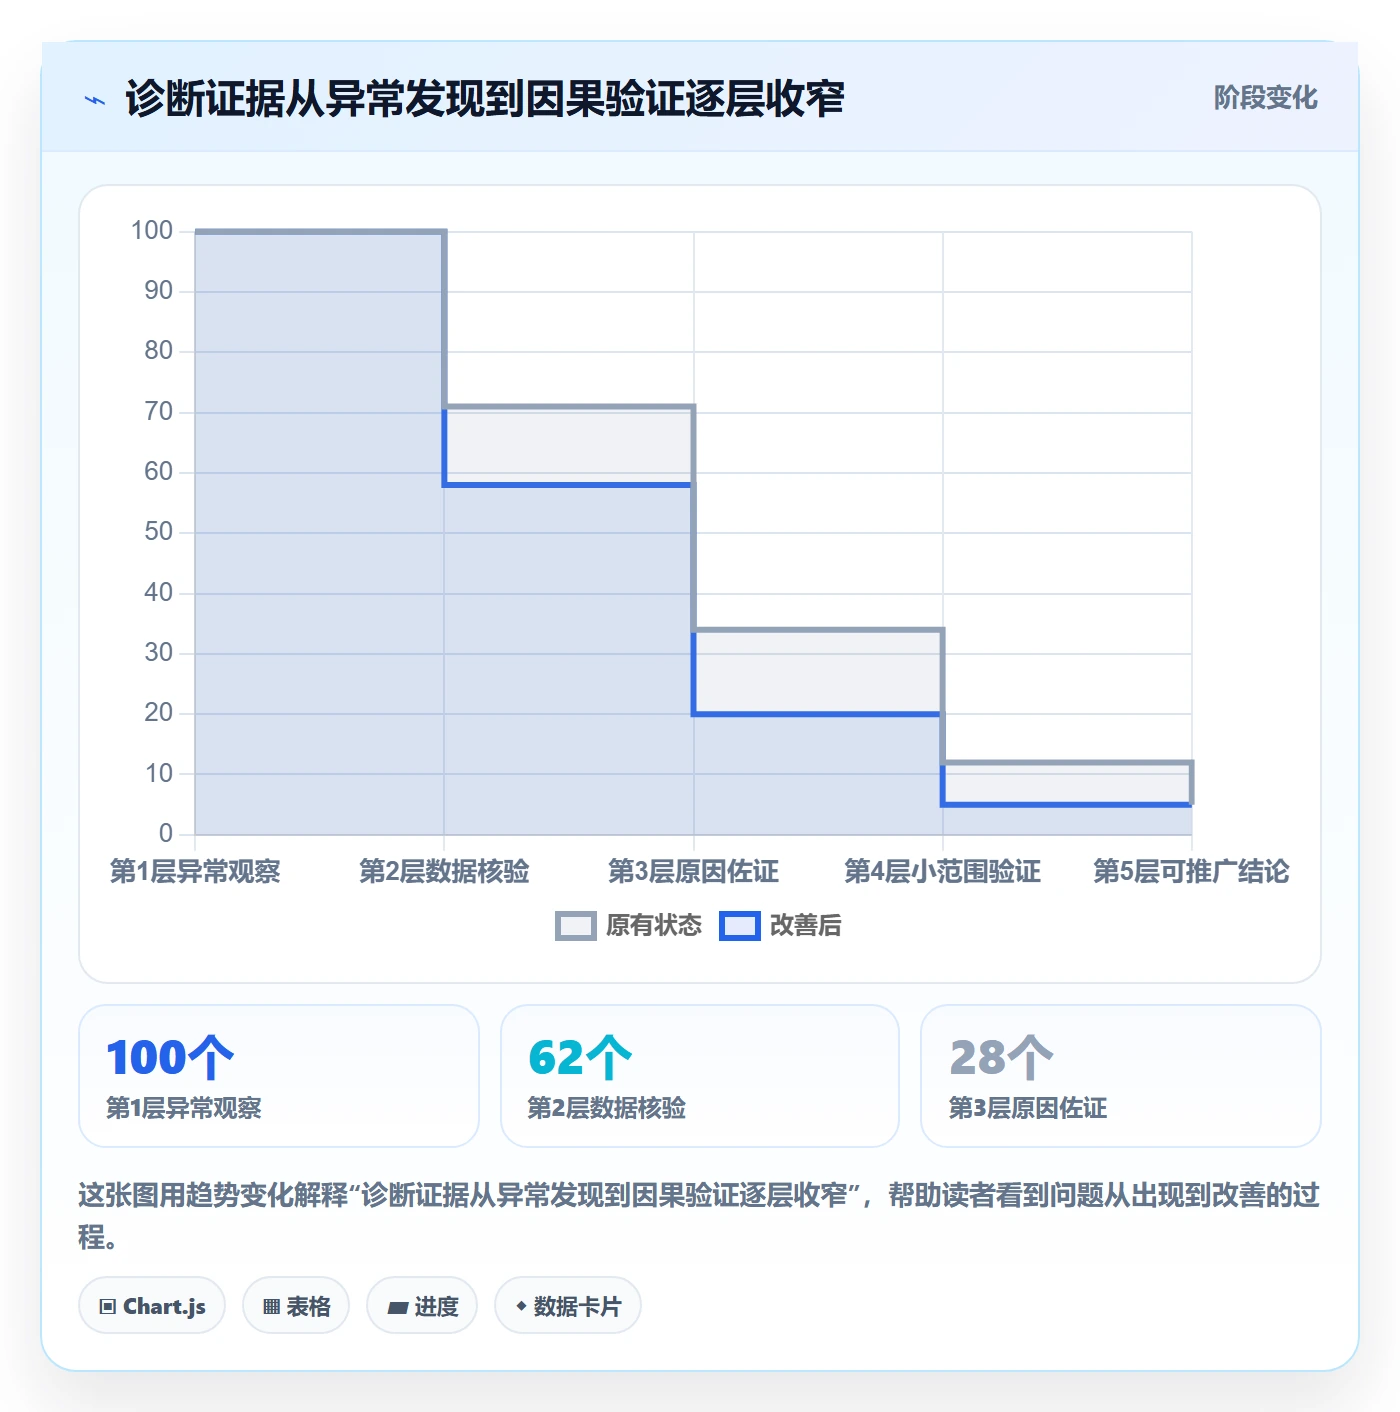The width and height of the screenshot is (1400, 1412).
Task: Click the x-axis label 第1层异常观察
Action: point(195,871)
